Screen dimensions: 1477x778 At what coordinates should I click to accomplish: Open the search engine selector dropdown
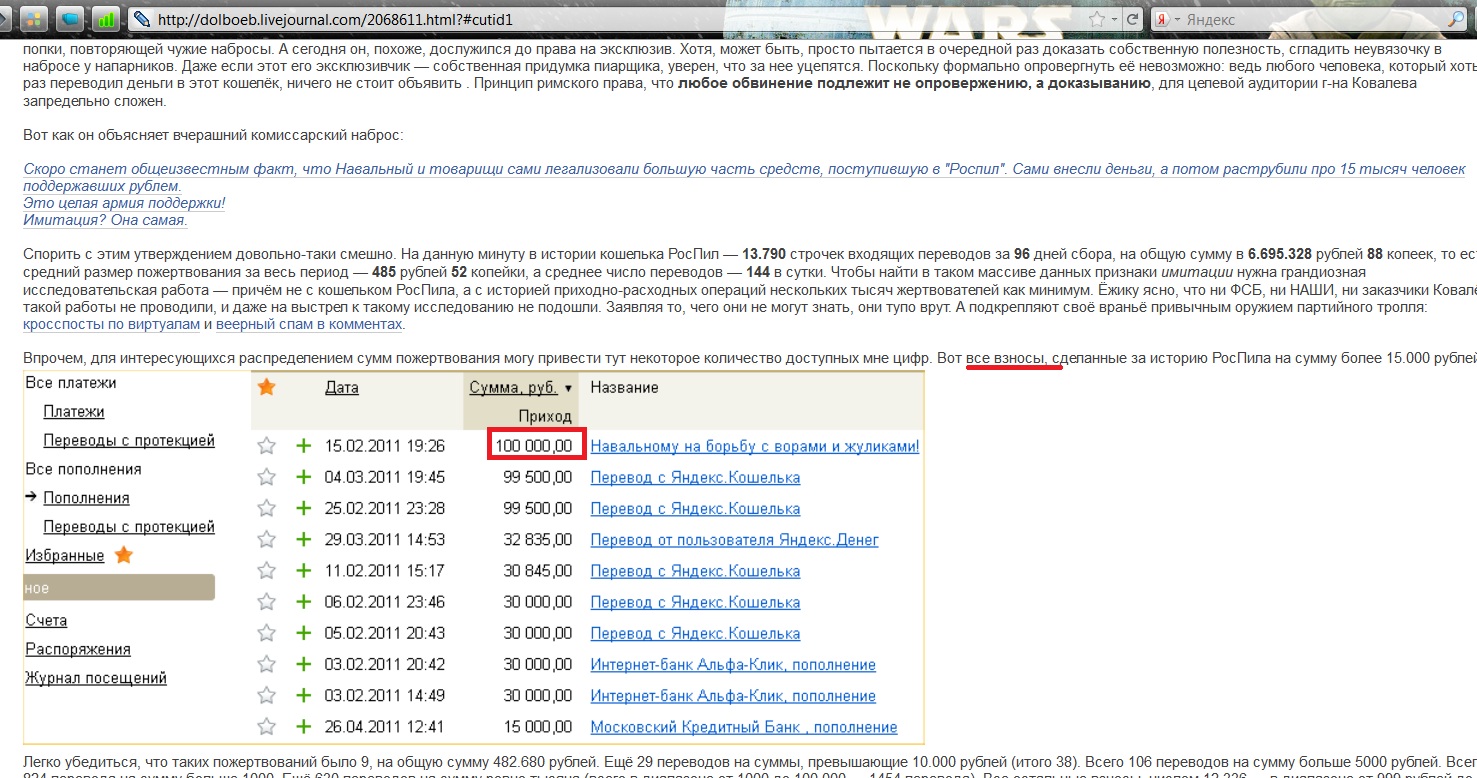(1178, 20)
